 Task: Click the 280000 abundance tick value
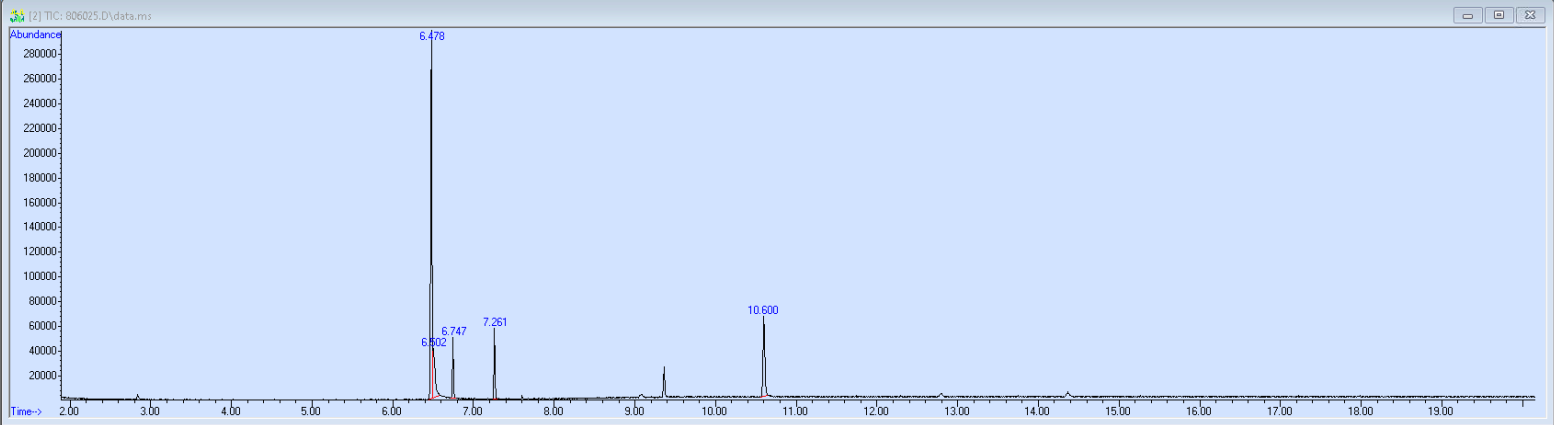point(38,54)
